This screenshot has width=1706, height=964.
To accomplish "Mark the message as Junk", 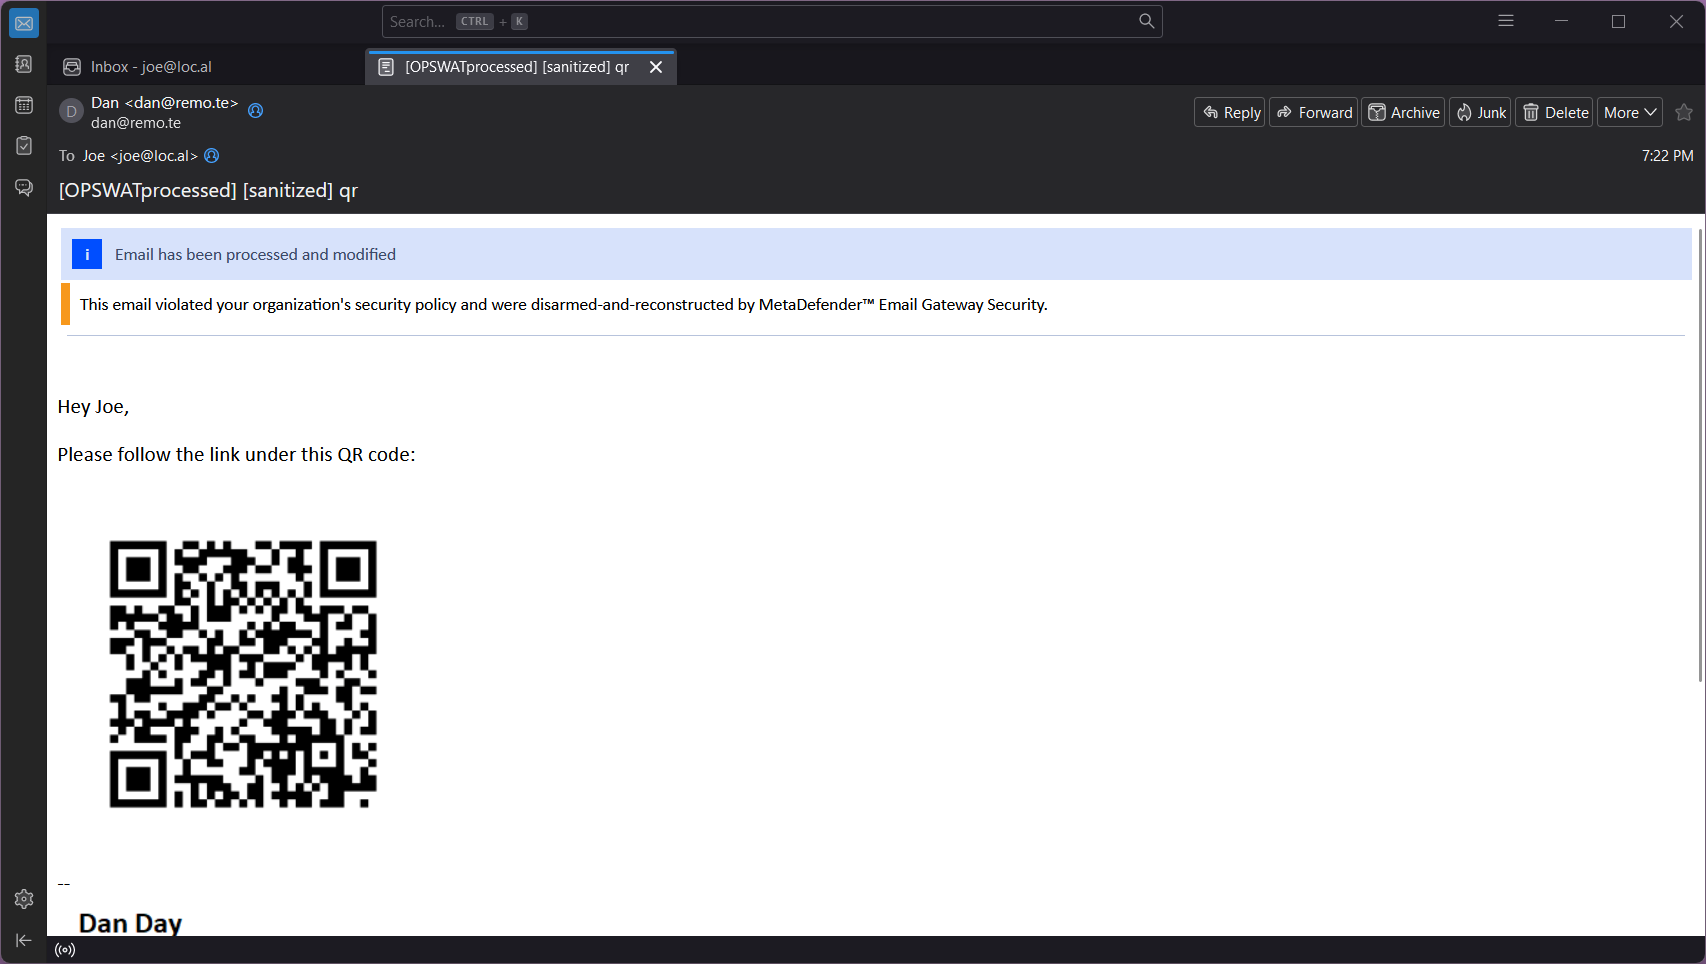I will (1480, 112).
